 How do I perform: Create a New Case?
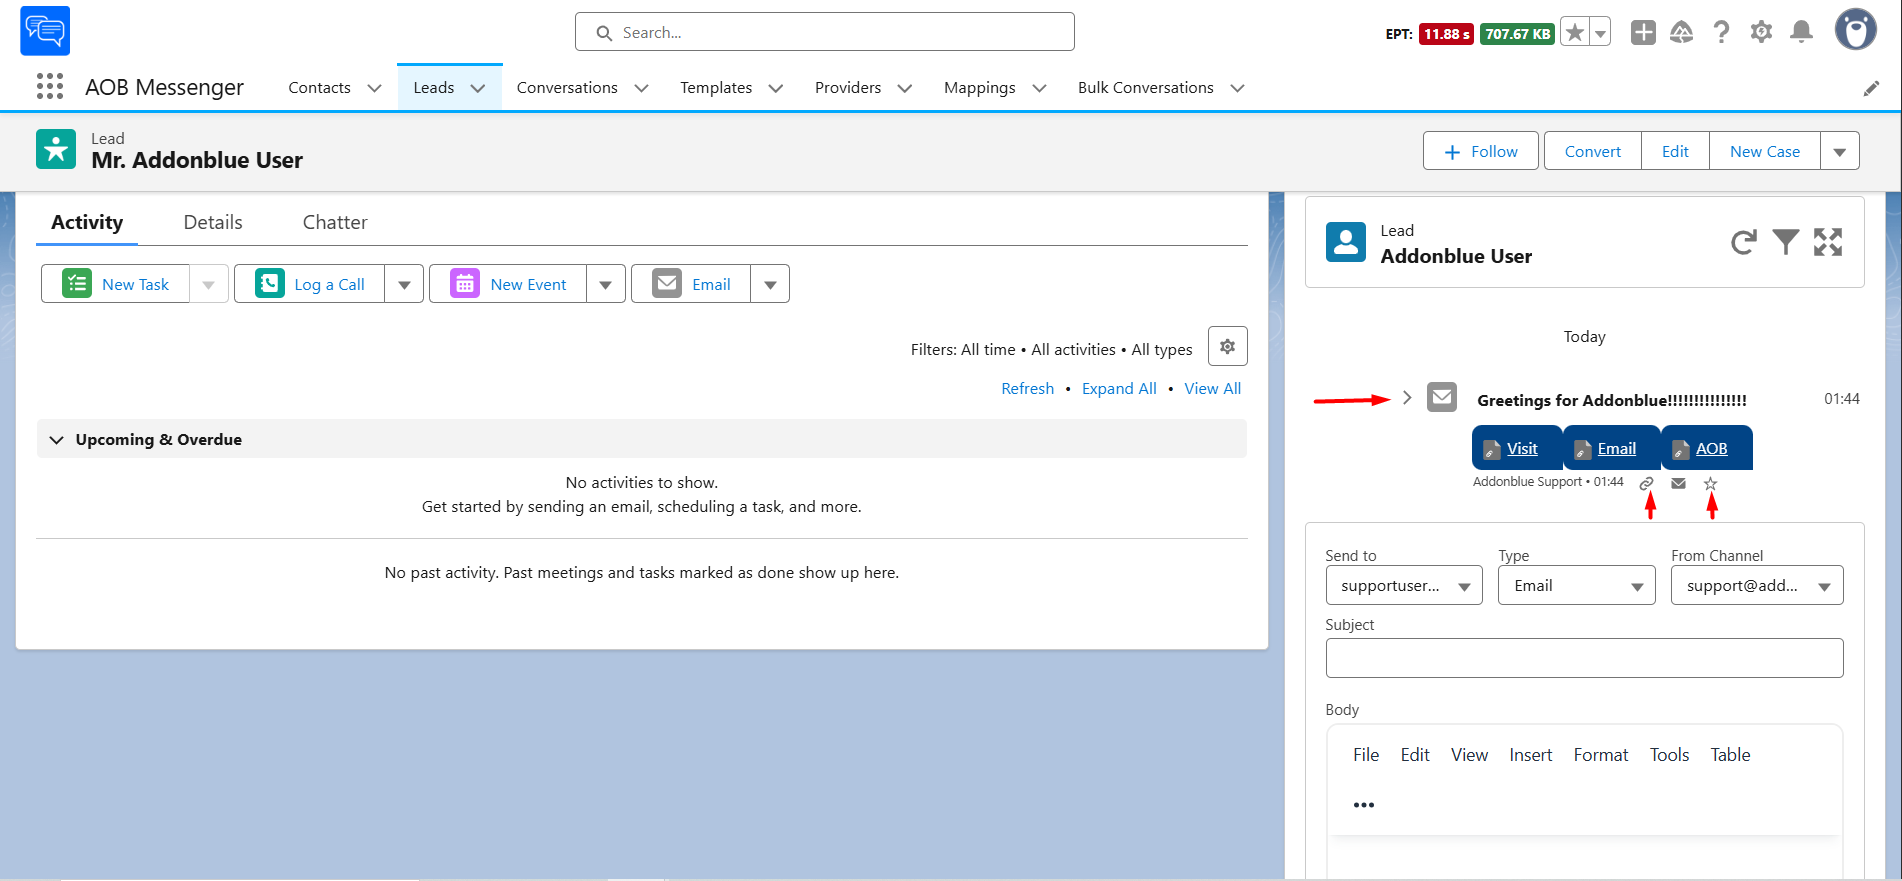coord(1765,151)
